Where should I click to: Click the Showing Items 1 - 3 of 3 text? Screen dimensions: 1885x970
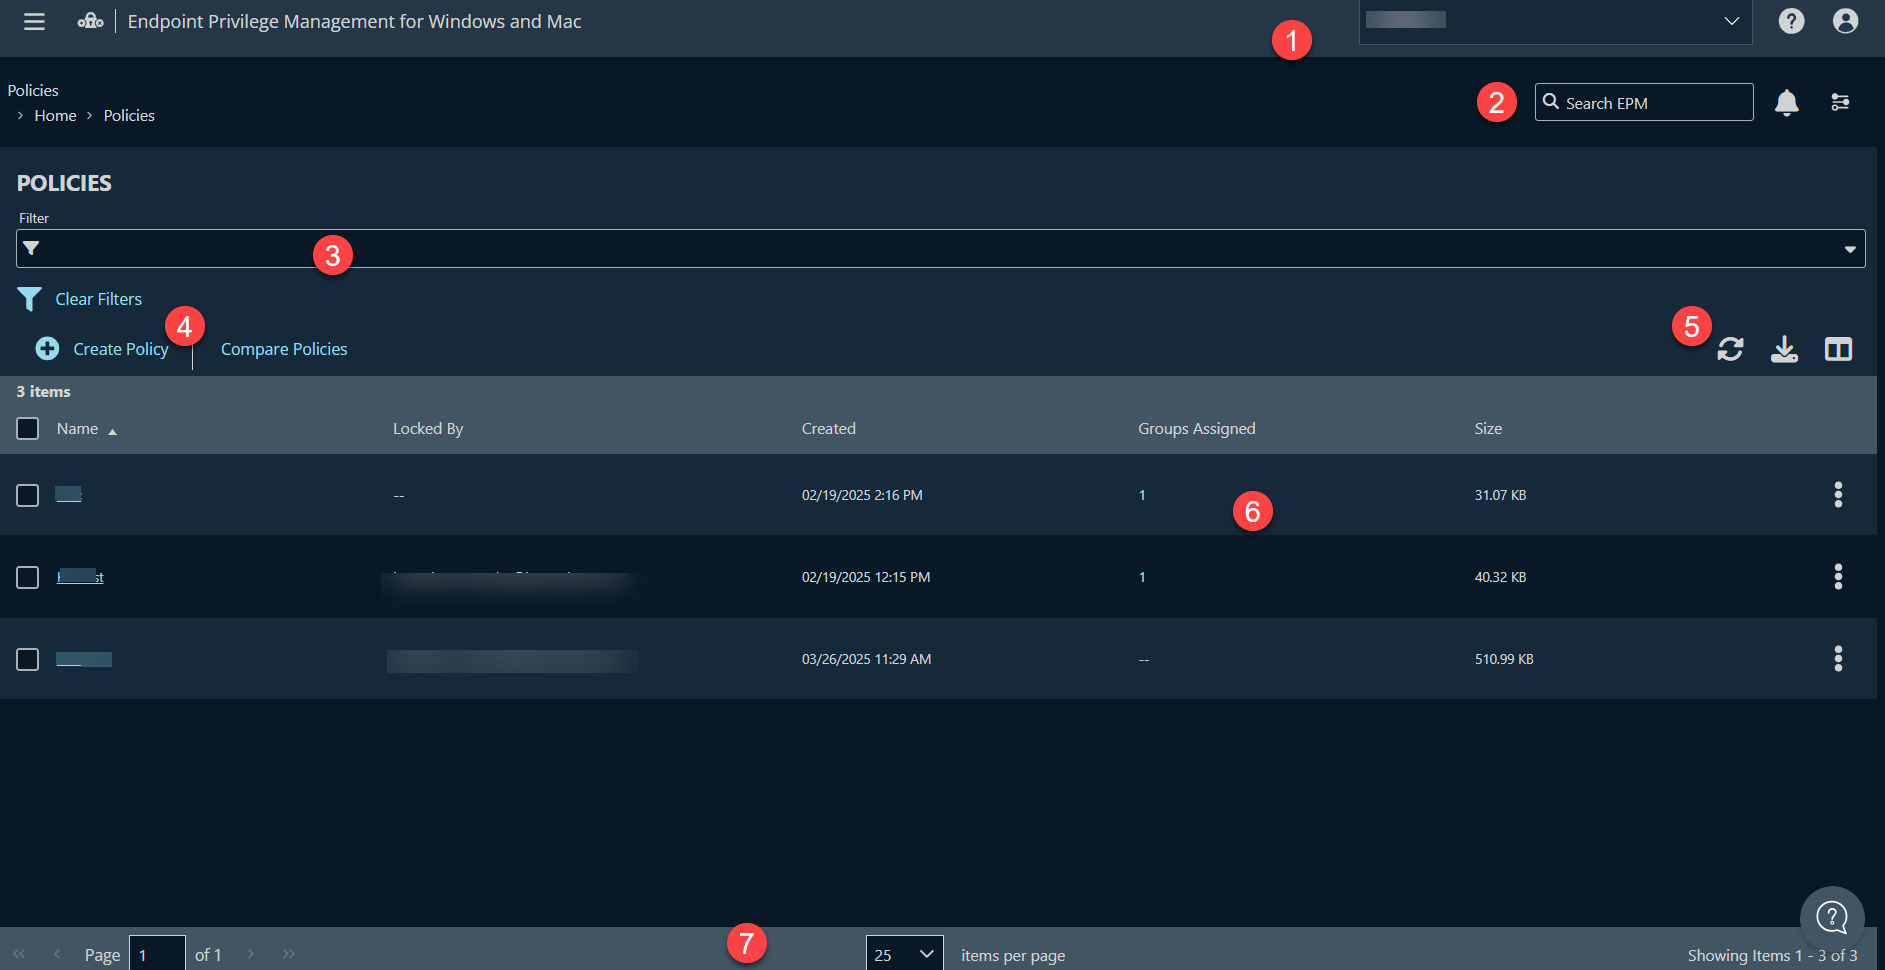coord(1772,955)
